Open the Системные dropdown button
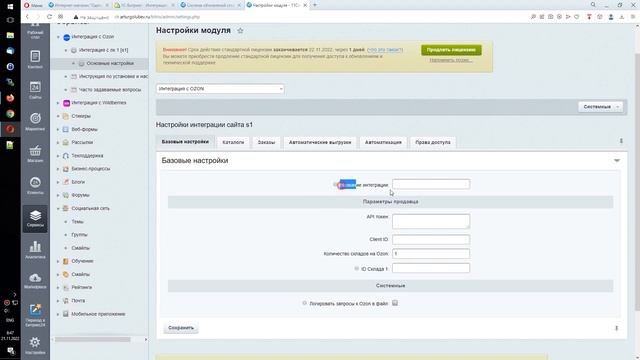Viewport: 640px width, 360px height. click(x=600, y=107)
